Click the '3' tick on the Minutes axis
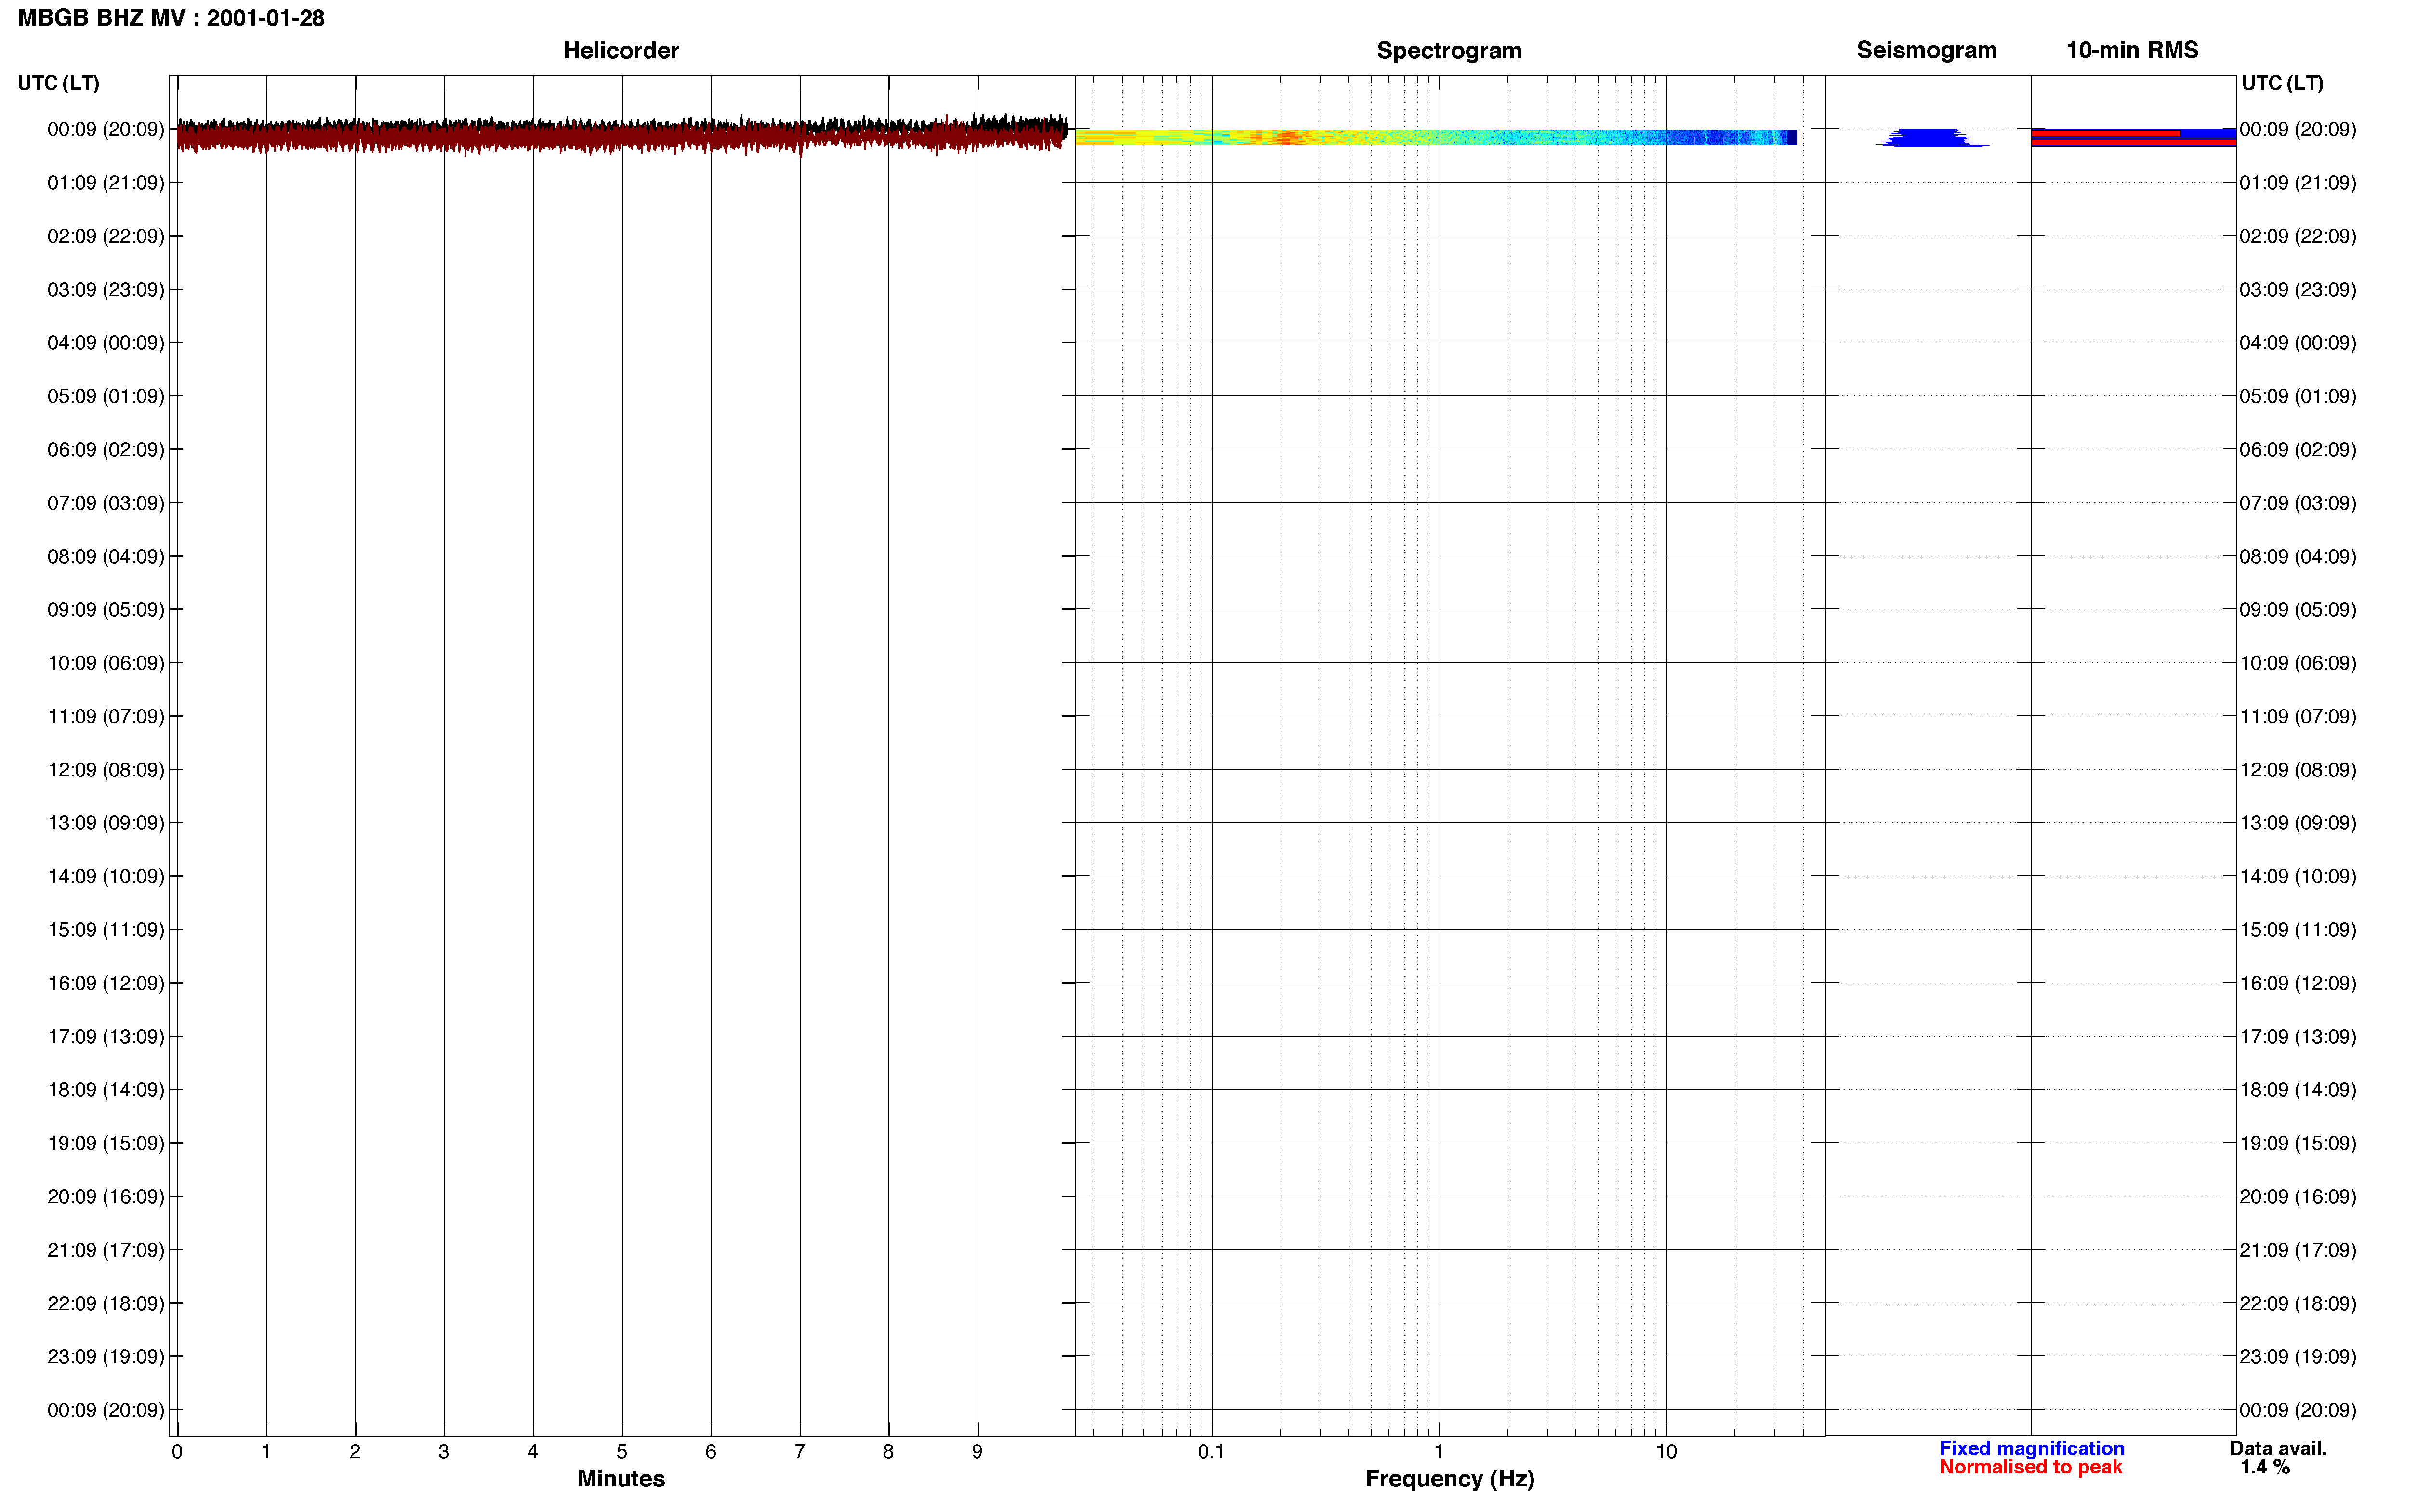This screenshot has width=2418, height=1512. coord(444,1451)
